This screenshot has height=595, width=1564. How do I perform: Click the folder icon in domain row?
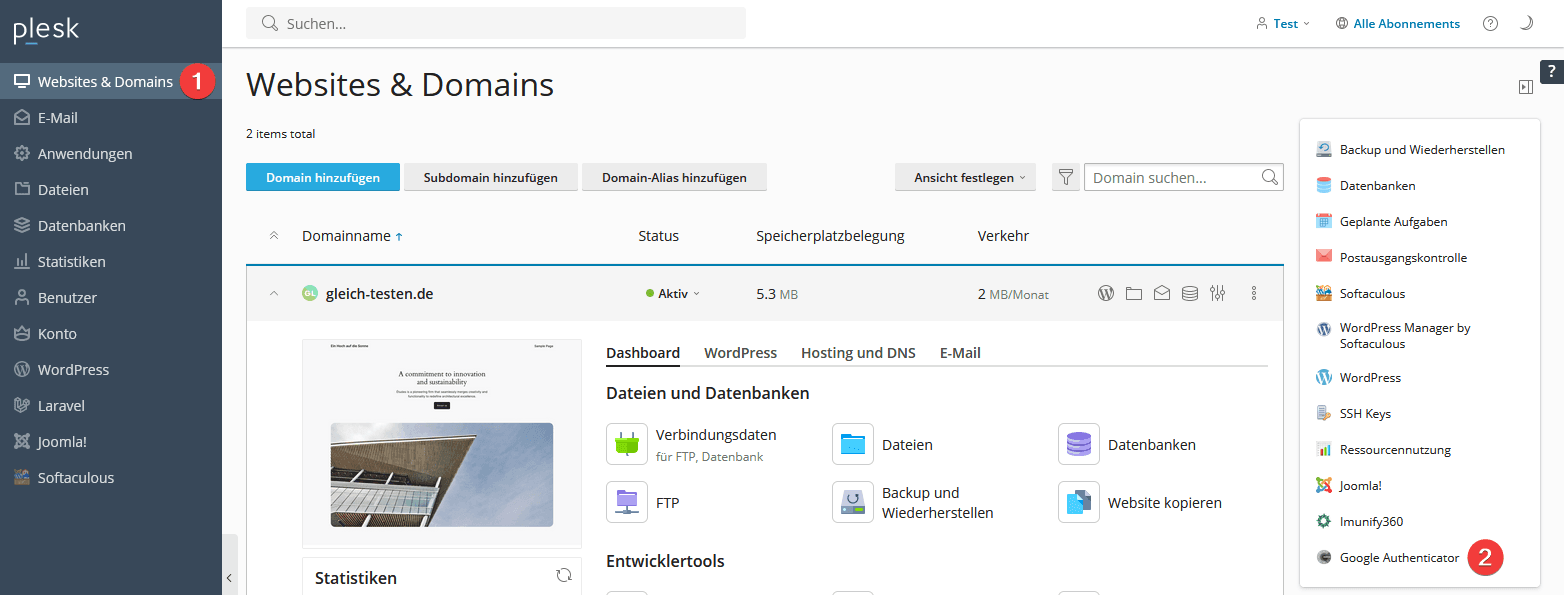click(x=1133, y=294)
